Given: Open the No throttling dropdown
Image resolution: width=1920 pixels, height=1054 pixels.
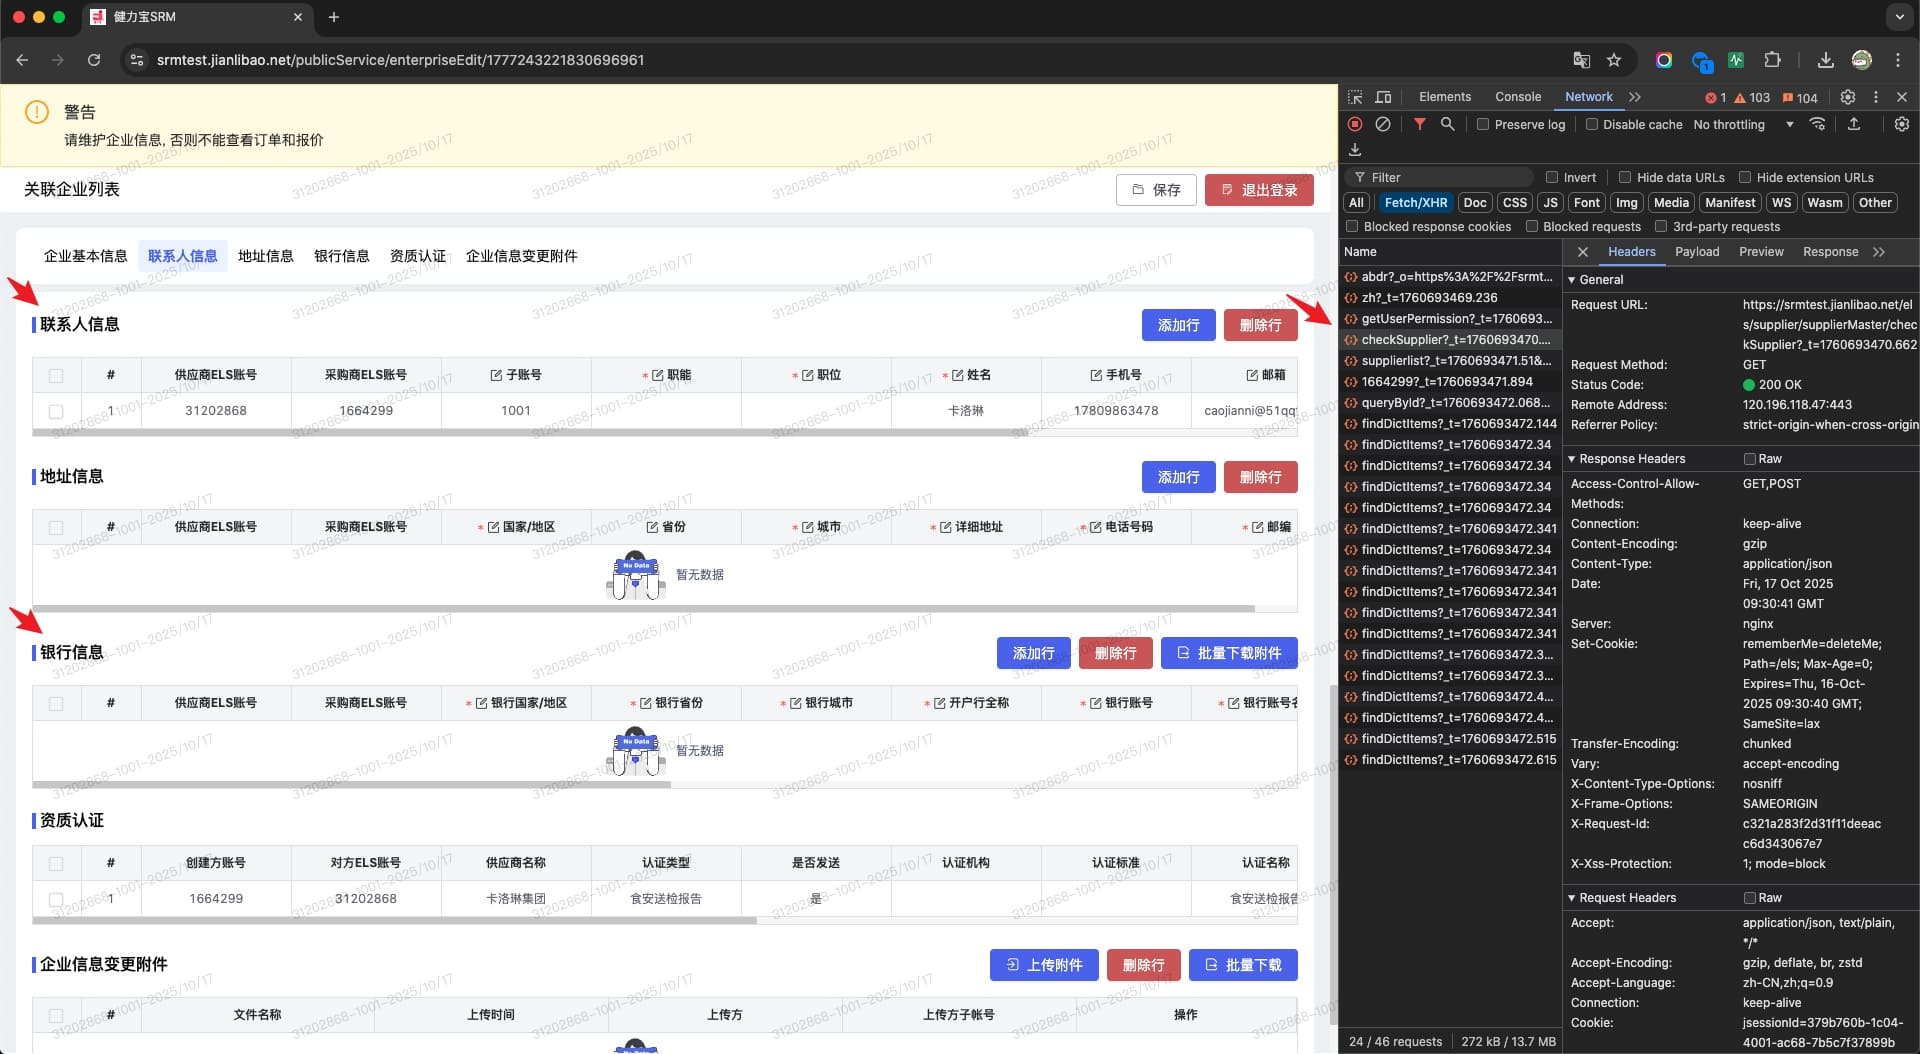Looking at the screenshot, I should pos(1742,125).
